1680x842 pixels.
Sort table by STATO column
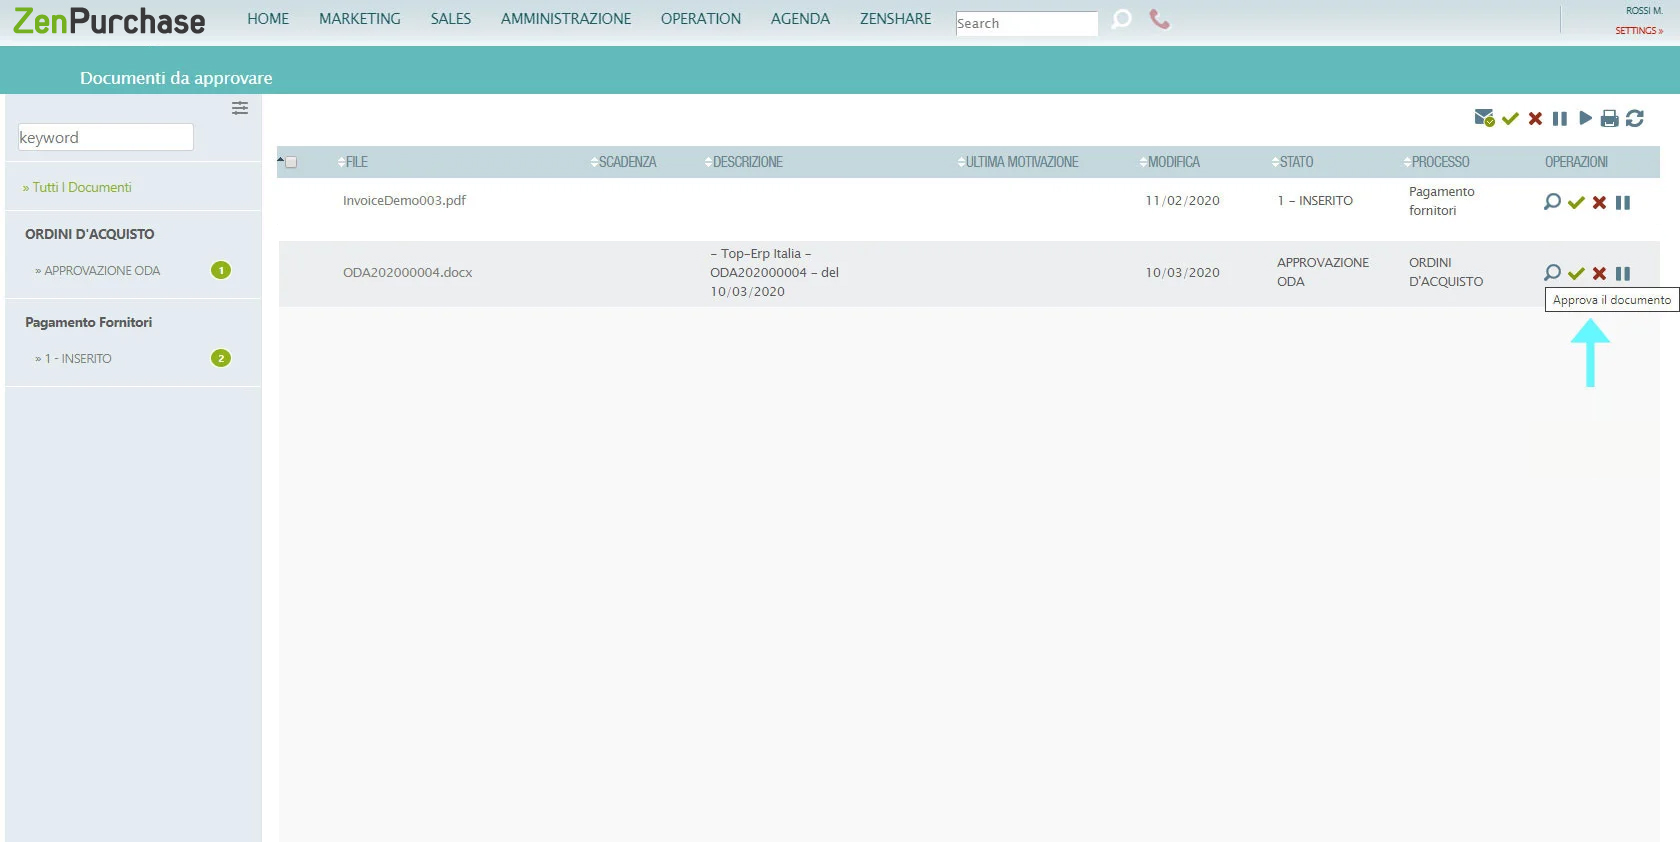coord(1292,162)
